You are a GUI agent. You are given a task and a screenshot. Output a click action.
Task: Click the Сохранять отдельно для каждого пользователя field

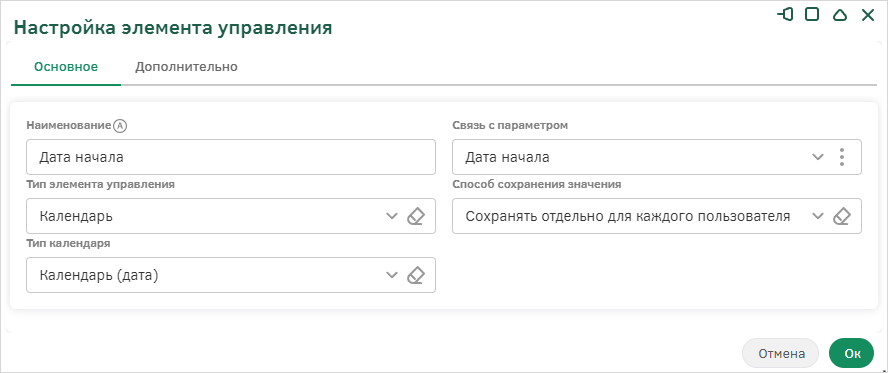[x=657, y=216]
